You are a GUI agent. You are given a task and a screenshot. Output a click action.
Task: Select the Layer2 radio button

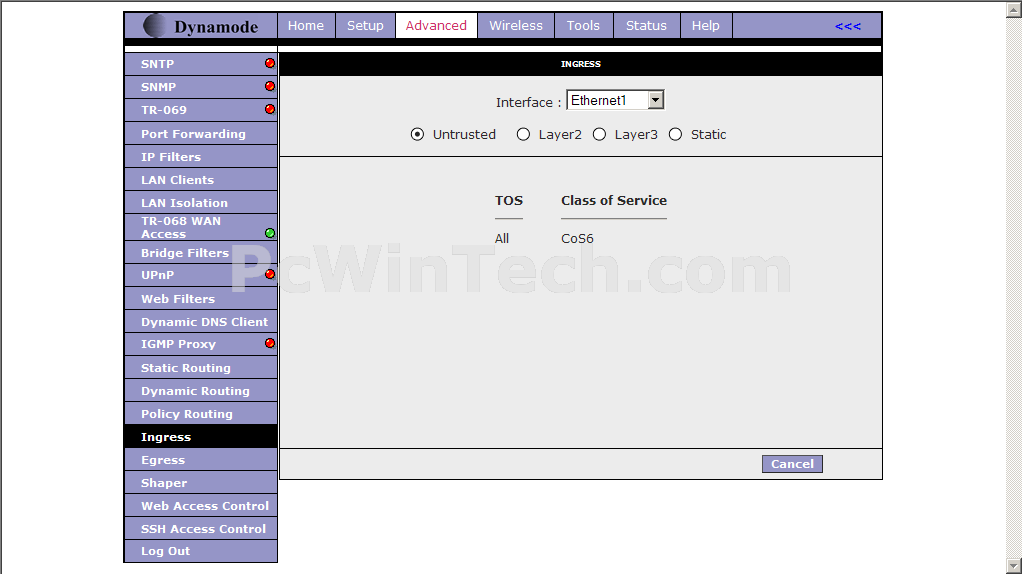[523, 134]
